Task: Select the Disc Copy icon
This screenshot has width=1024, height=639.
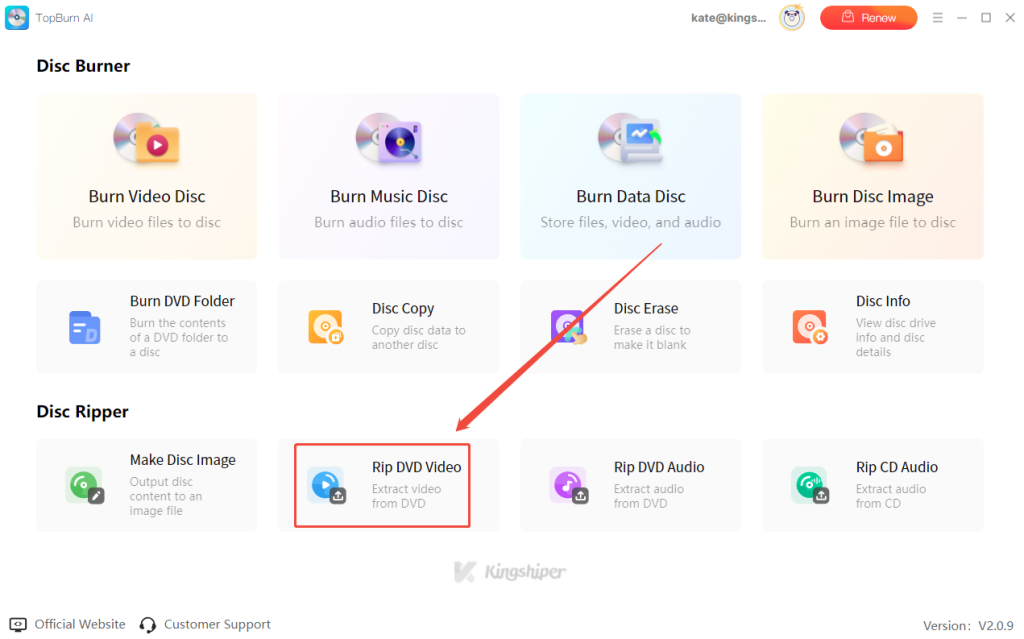Action: pos(326,327)
